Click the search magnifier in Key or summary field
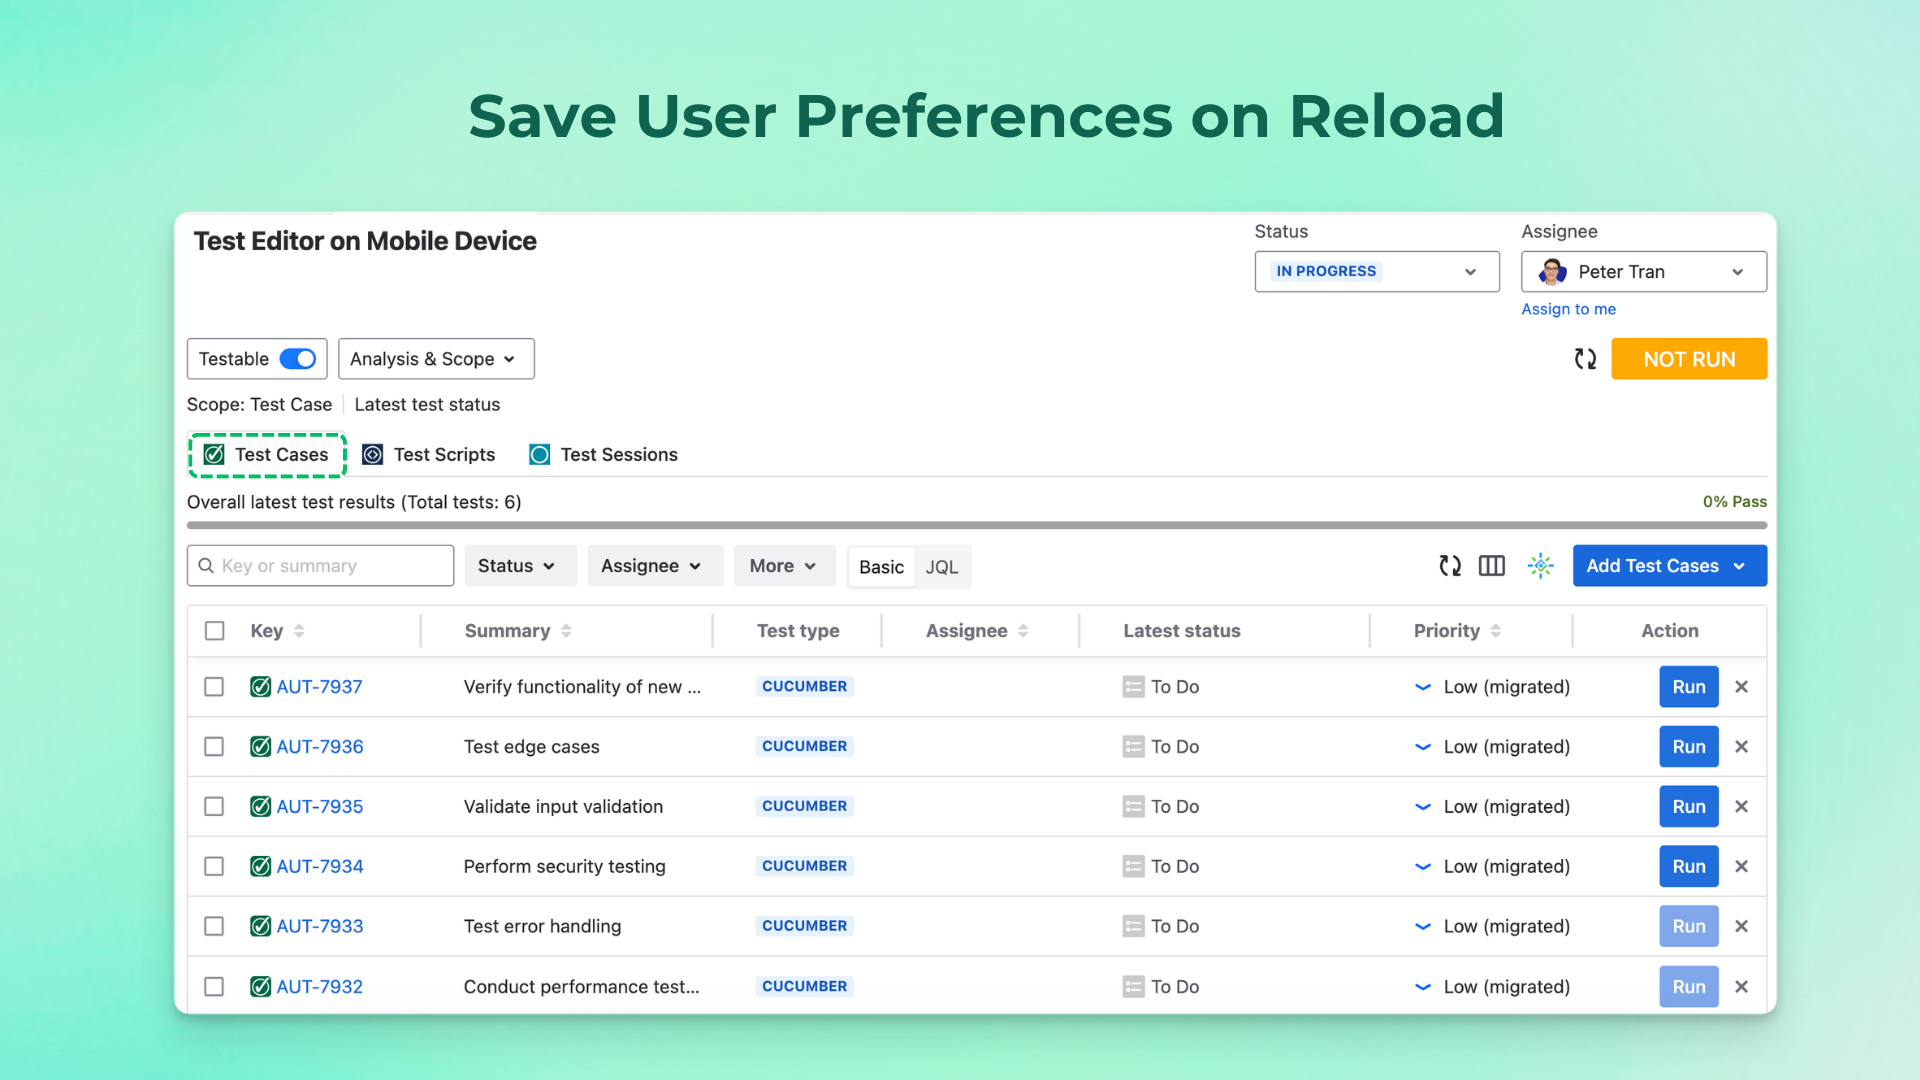Screen dimensions: 1920x1080 (x=205, y=565)
